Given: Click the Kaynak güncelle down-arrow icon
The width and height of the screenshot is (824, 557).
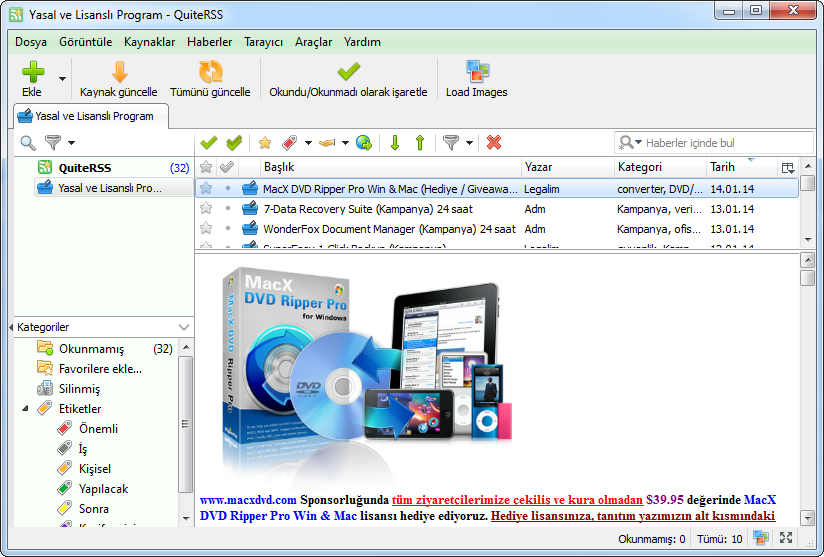Looking at the screenshot, I should [x=119, y=72].
